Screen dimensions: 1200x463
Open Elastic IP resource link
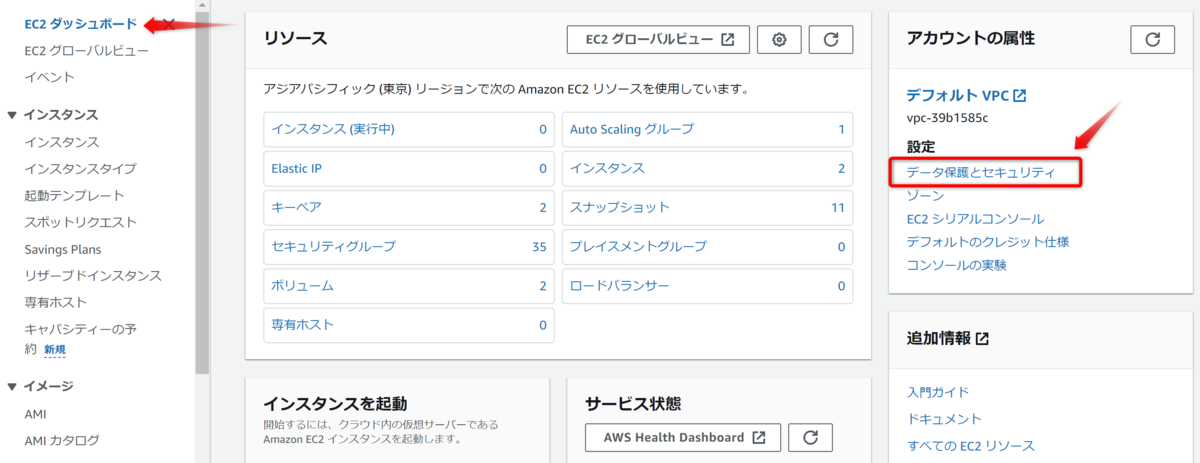[x=296, y=168]
